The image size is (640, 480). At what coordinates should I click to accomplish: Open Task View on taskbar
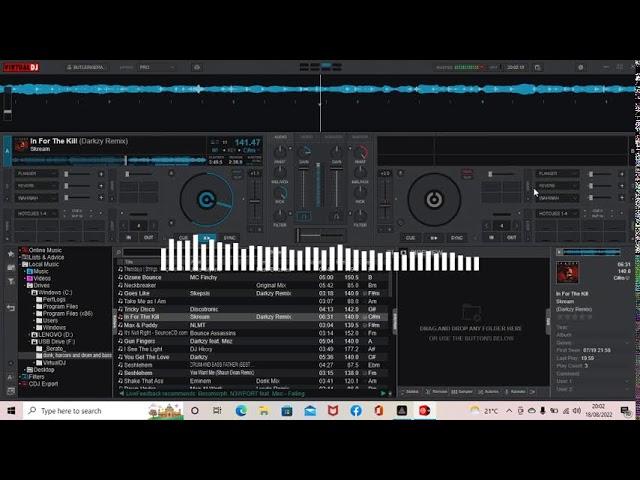point(217,411)
